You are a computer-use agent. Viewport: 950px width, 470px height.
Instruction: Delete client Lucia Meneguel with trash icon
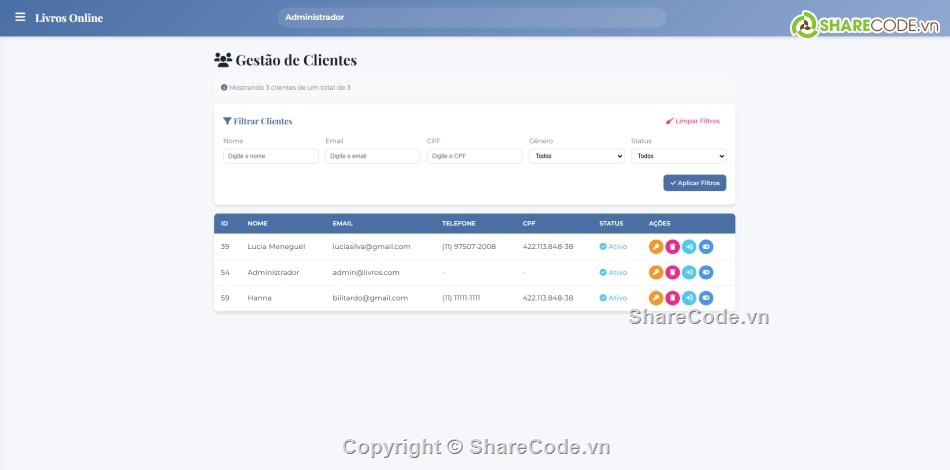(x=673, y=246)
